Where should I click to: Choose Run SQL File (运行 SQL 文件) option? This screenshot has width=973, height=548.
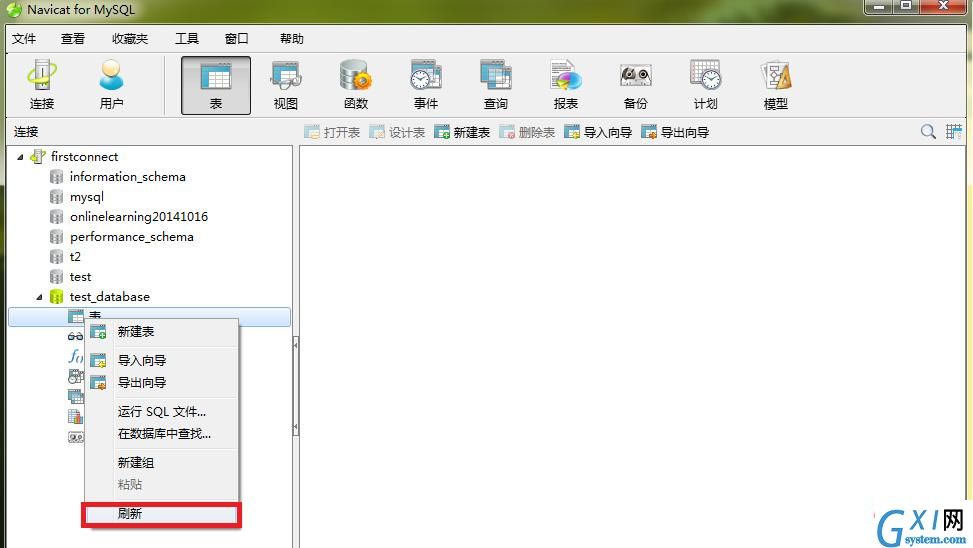pyautogui.click(x=161, y=411)
